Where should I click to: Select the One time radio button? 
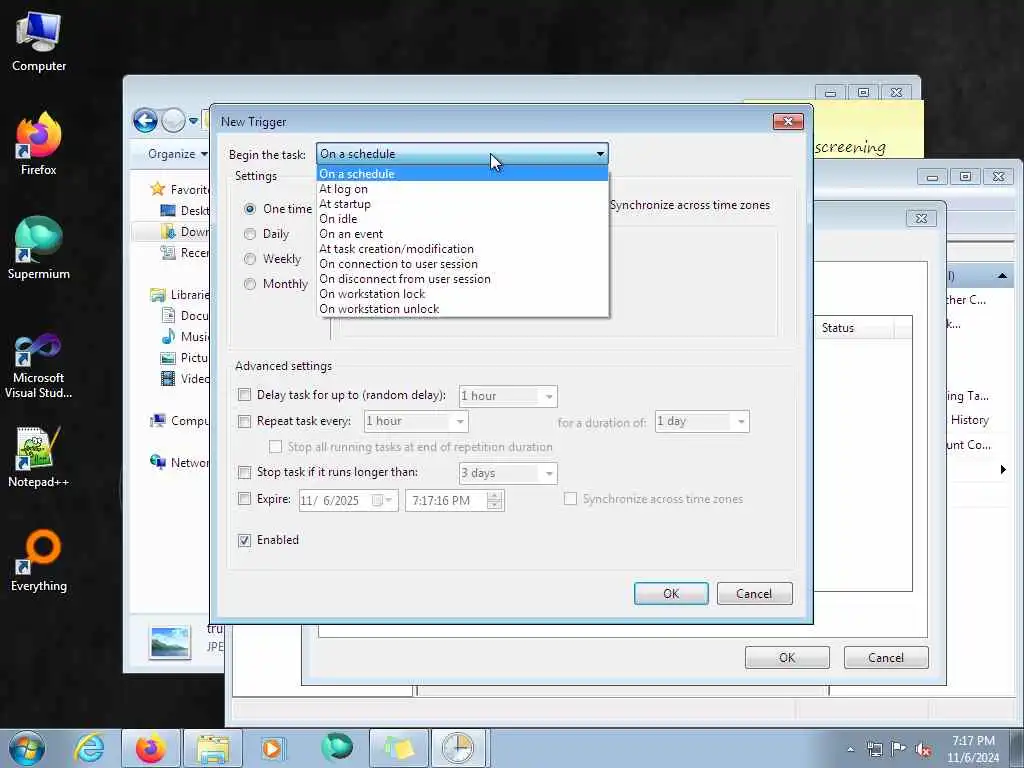[249, 209]
